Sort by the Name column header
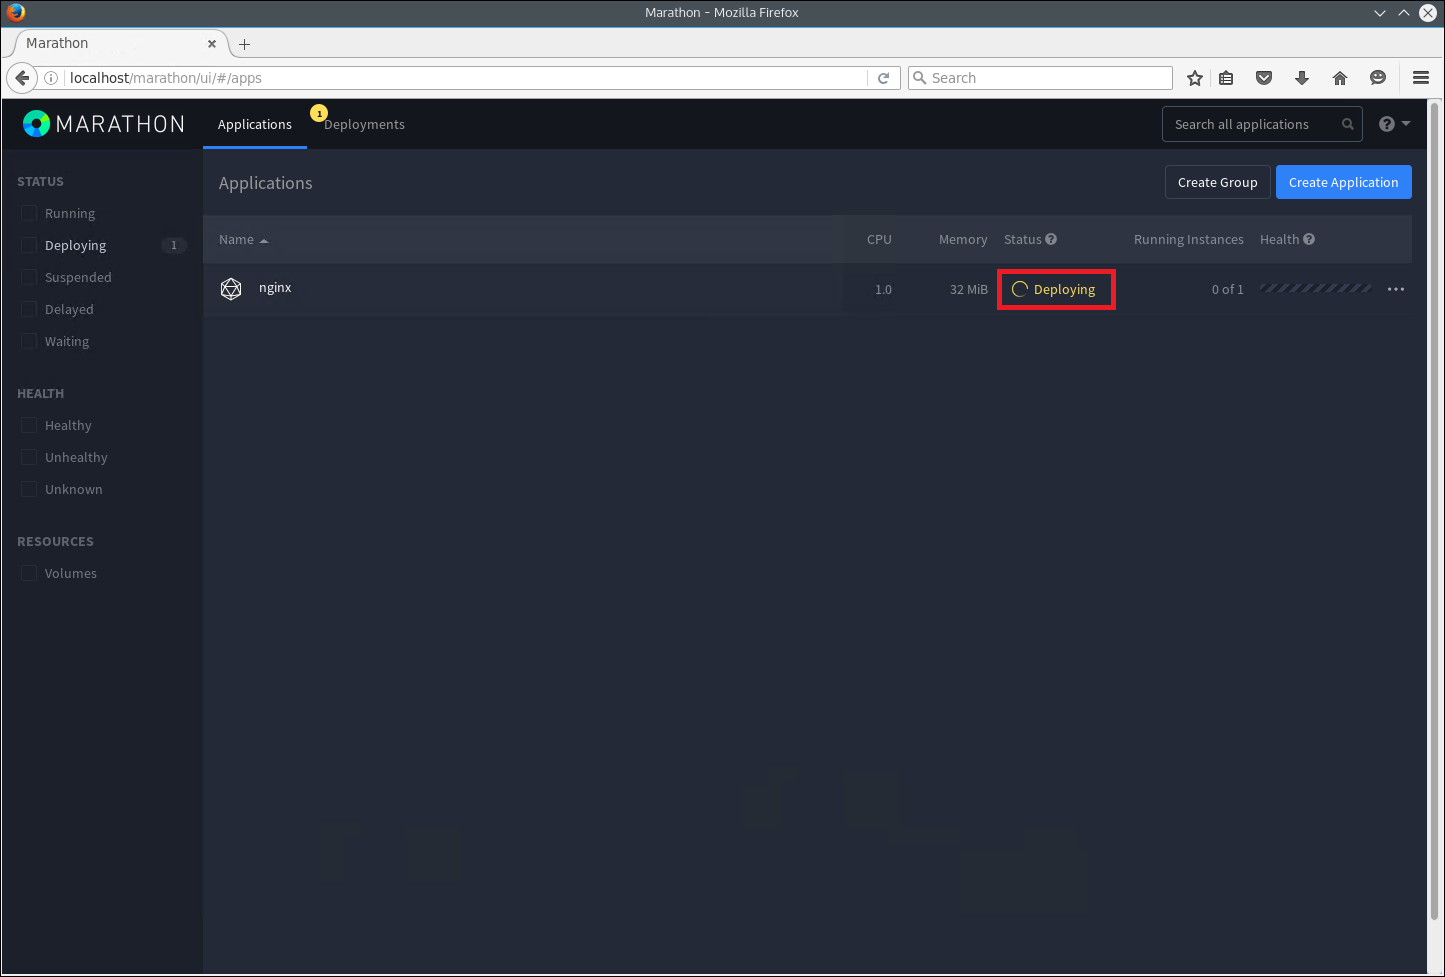The width and height of the screenshot is (1445, 977). click(x=243, y=240)
